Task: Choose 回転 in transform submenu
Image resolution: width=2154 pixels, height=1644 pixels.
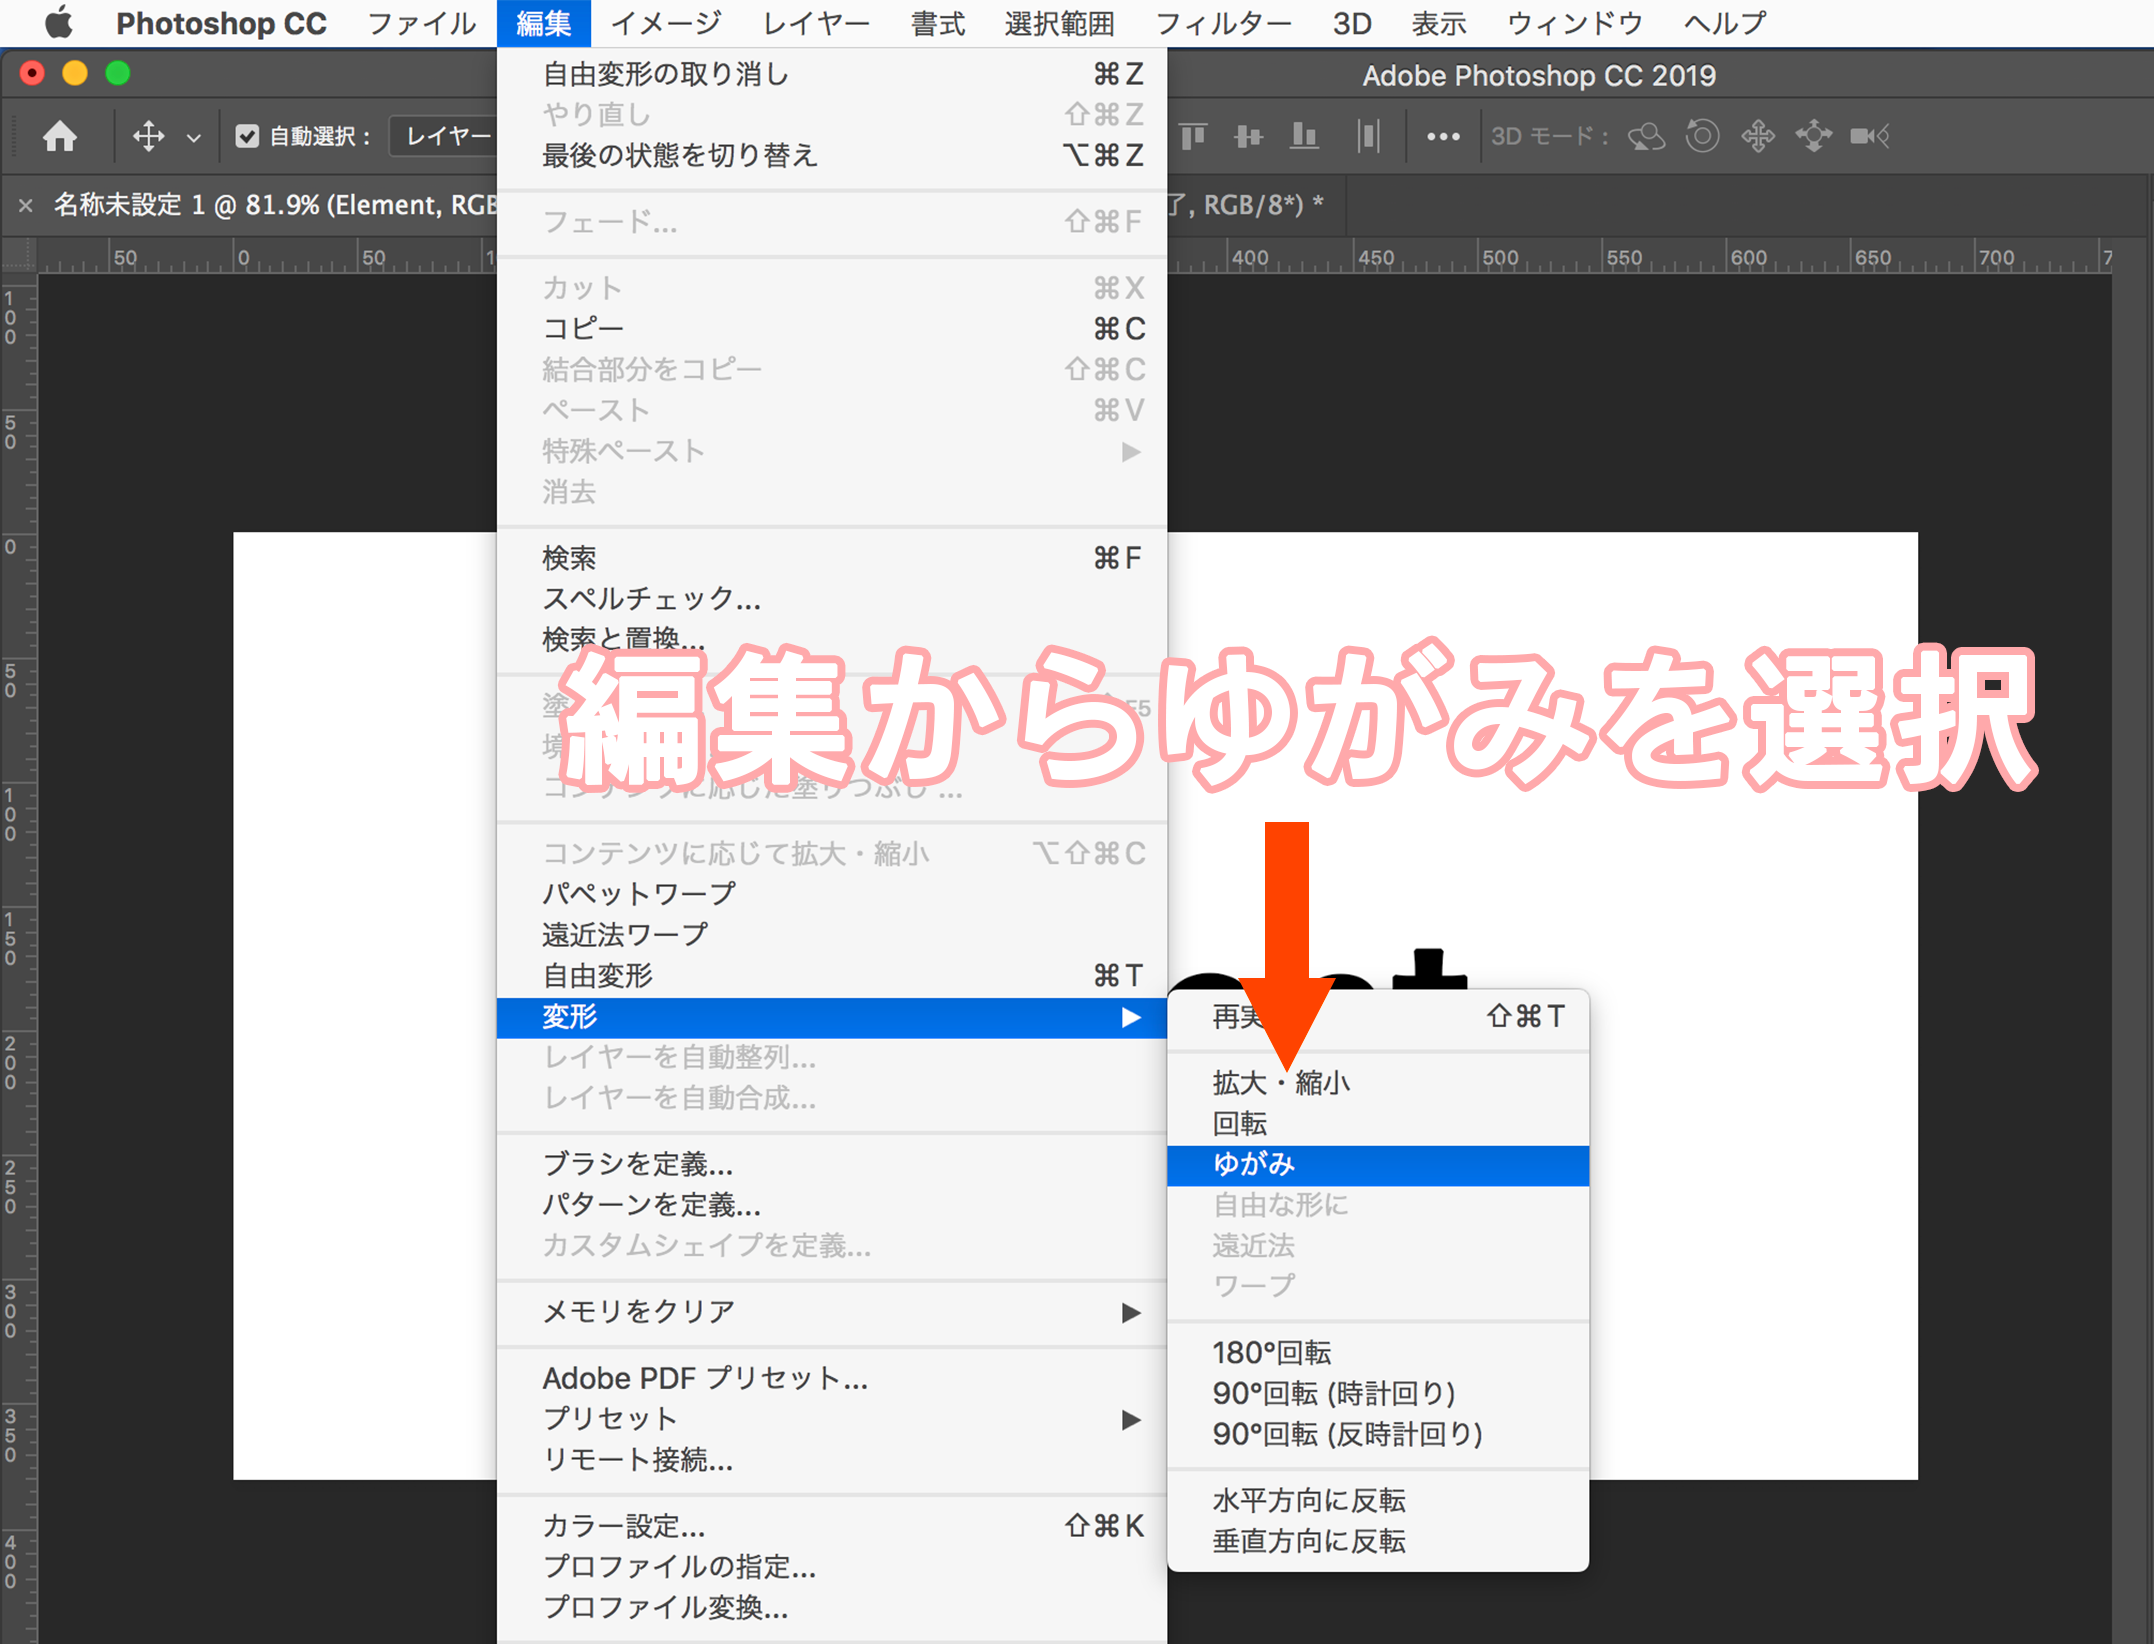Action: tap(1378, 1124)
